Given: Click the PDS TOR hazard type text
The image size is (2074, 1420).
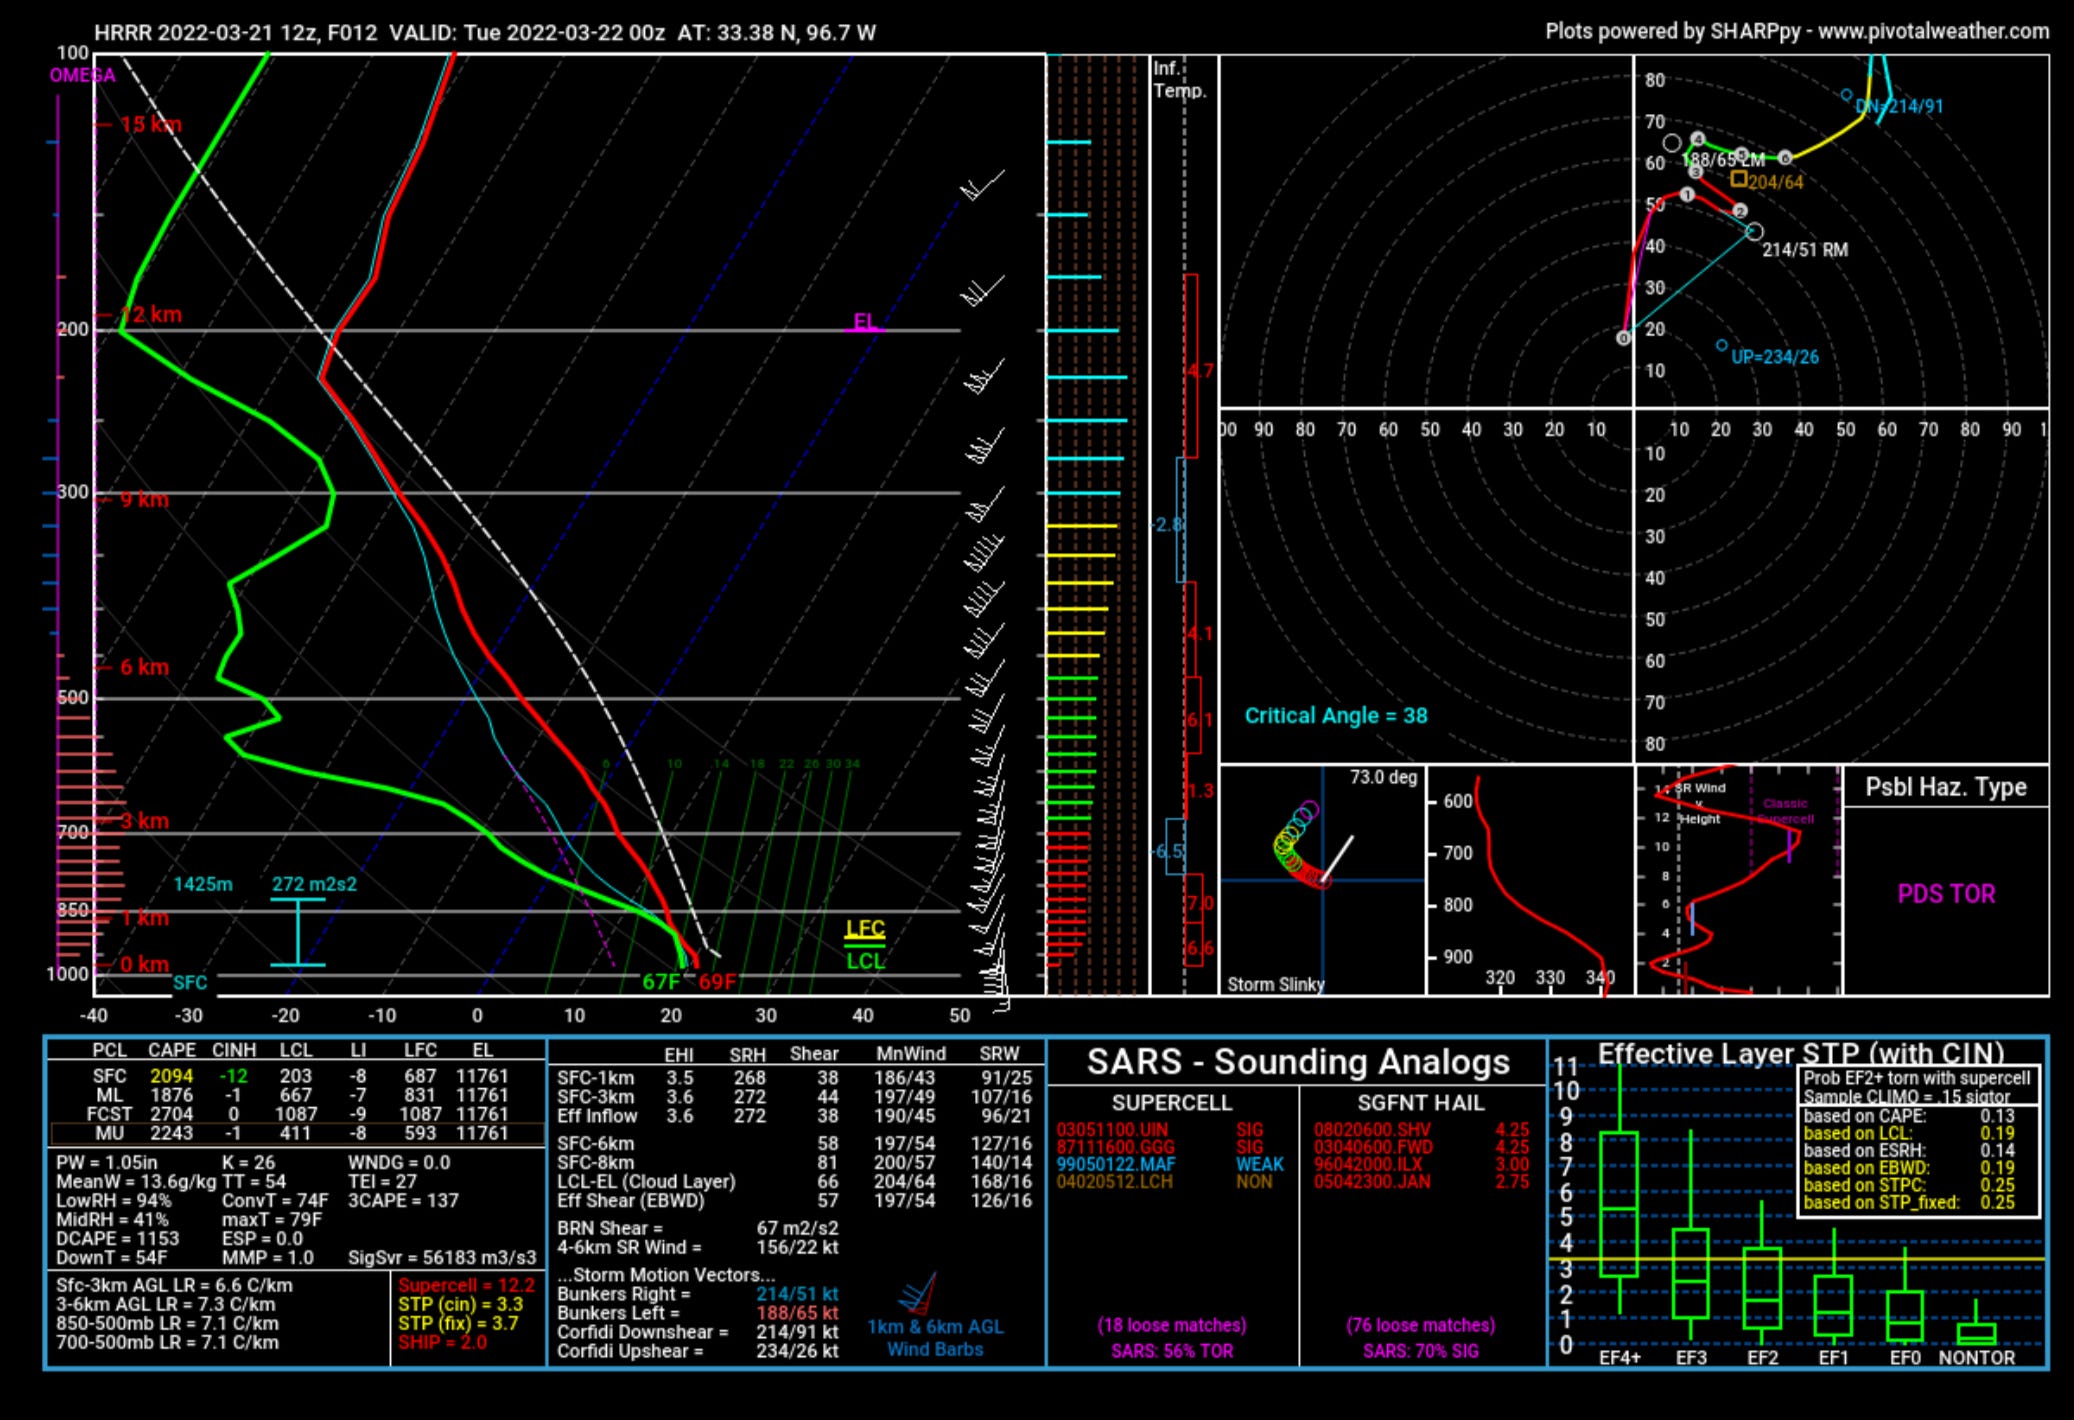Looking at the screenshot, I should [1945, 894].
